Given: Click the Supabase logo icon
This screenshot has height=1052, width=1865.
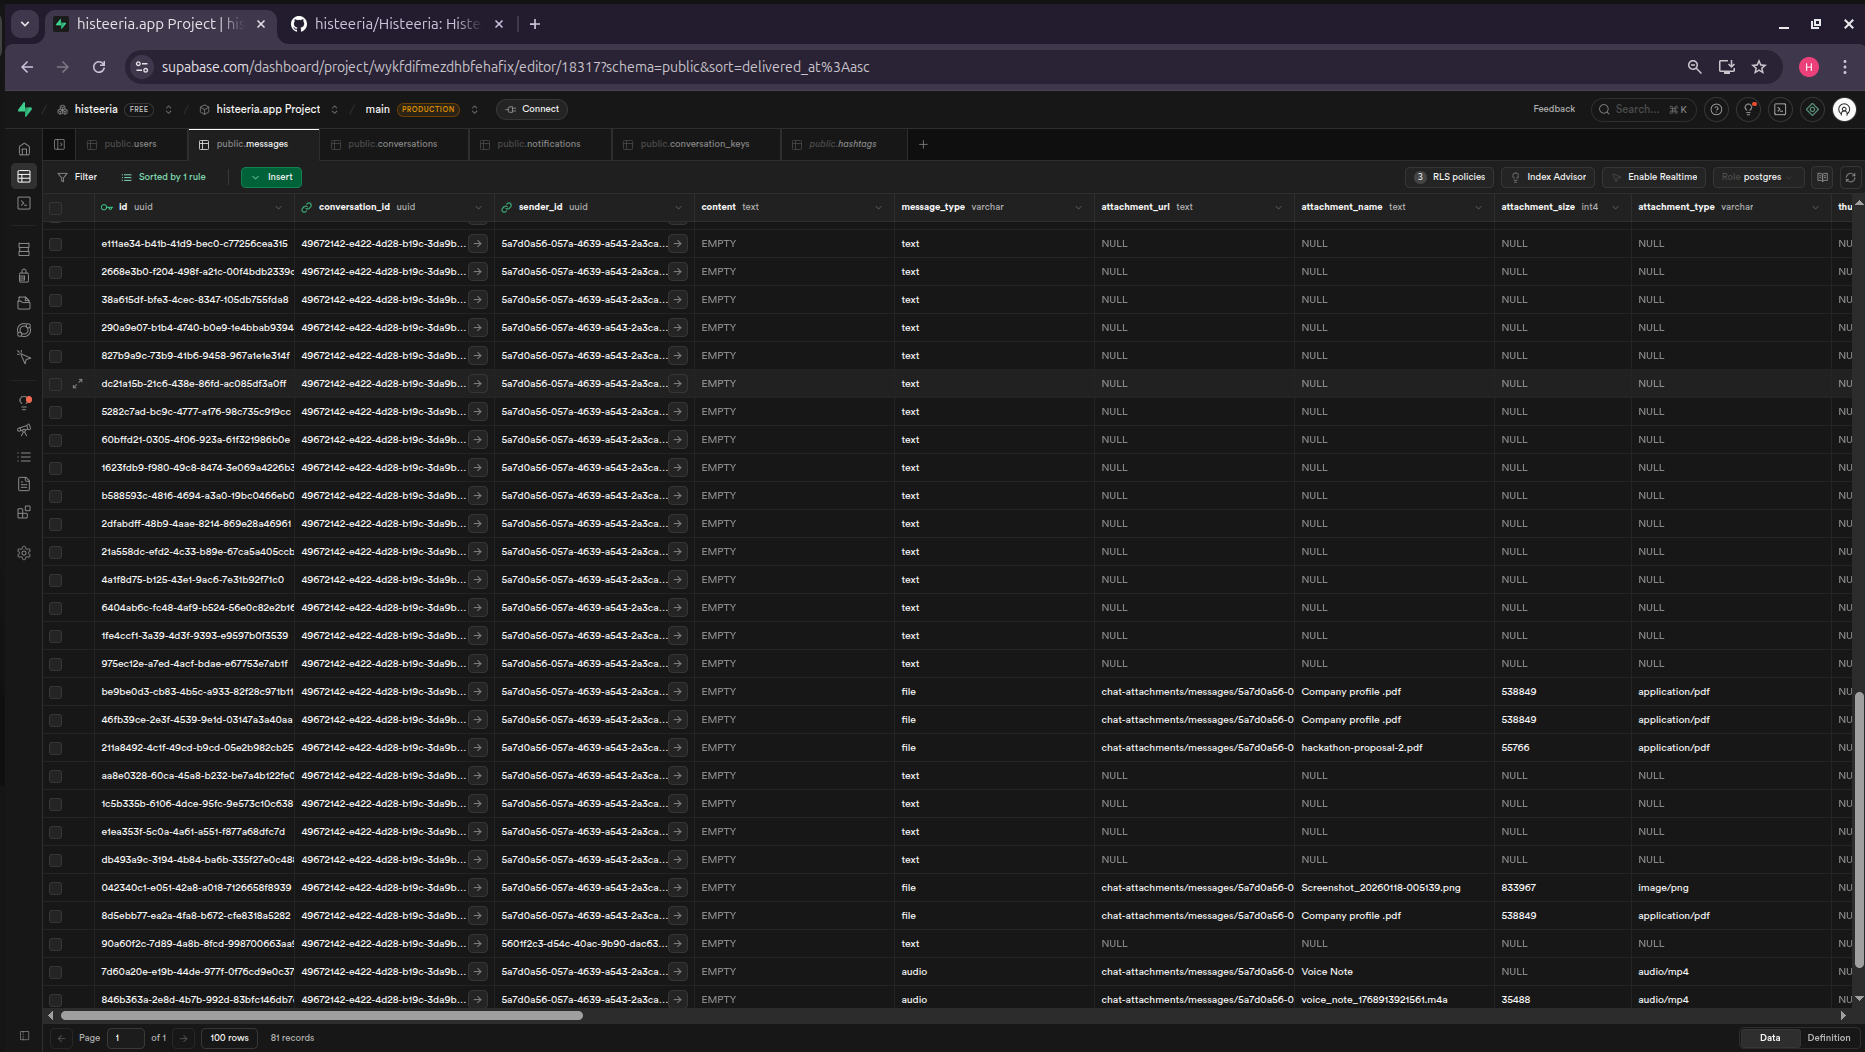Looking at the screenshot, I should [x=25, y=109].
